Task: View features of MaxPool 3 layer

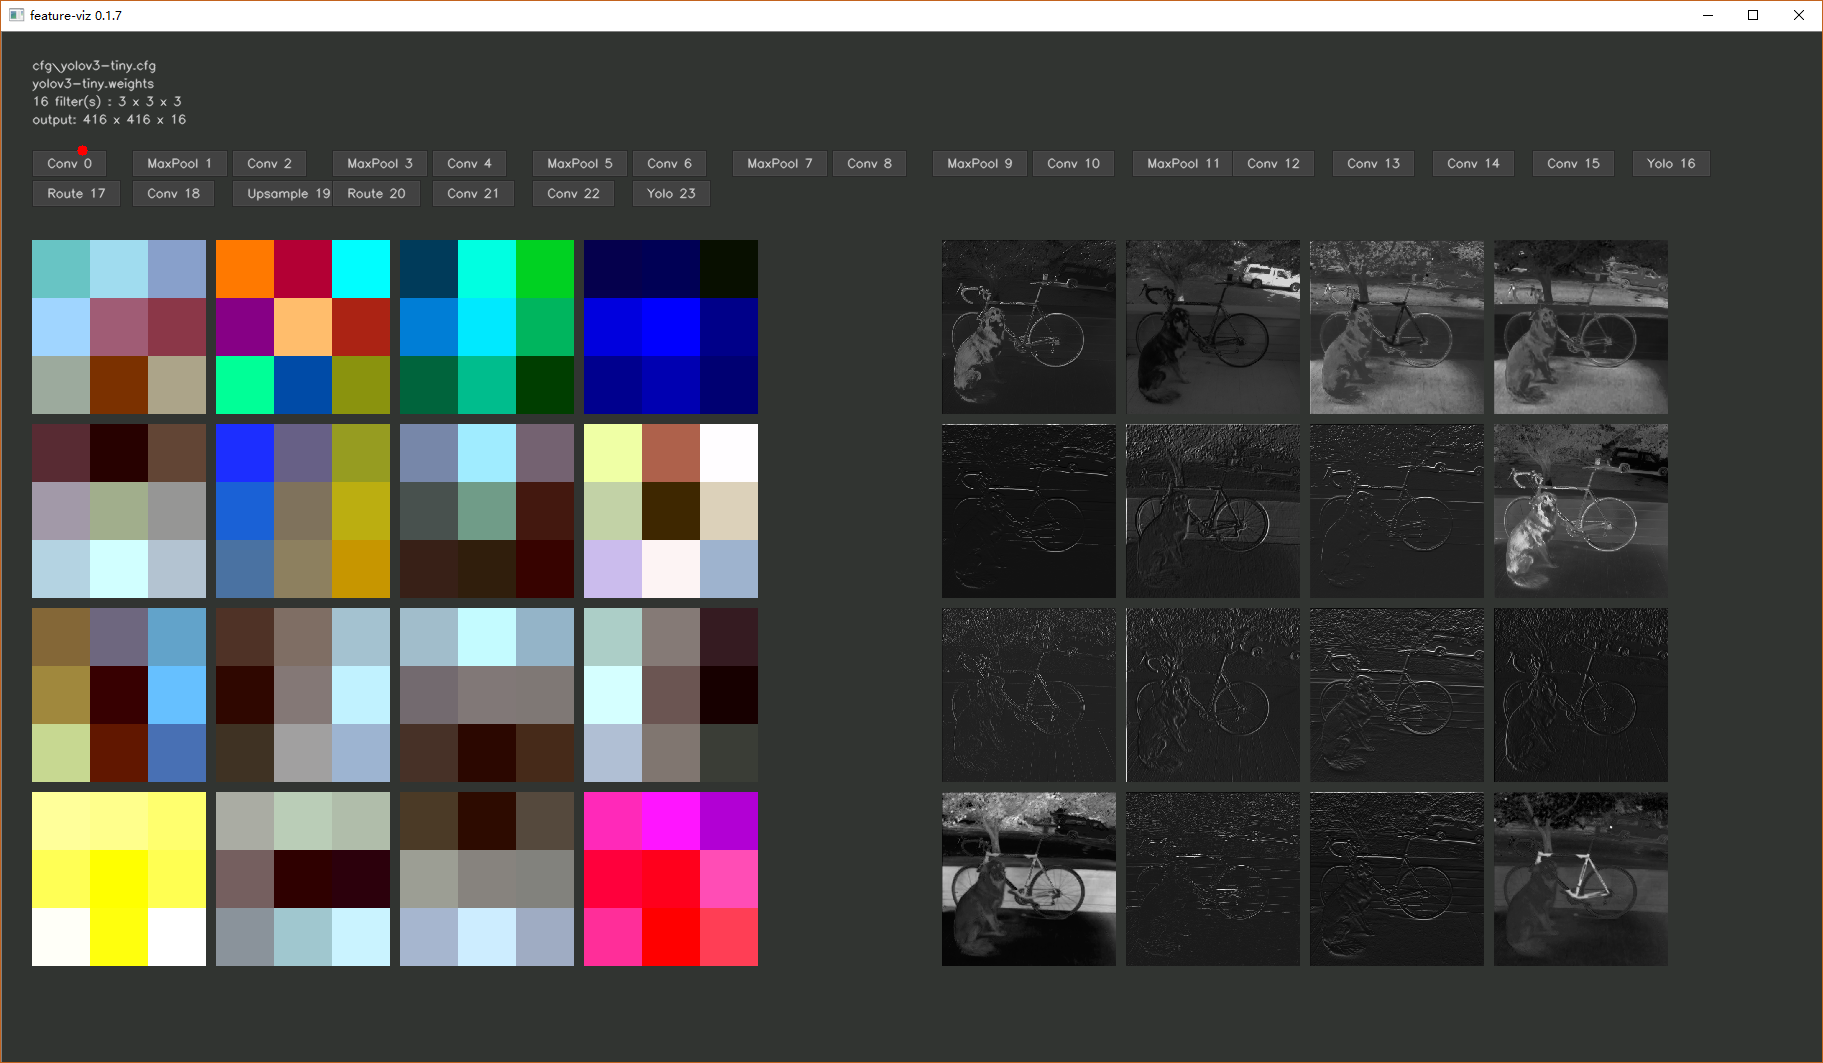Action: point(378,163)
